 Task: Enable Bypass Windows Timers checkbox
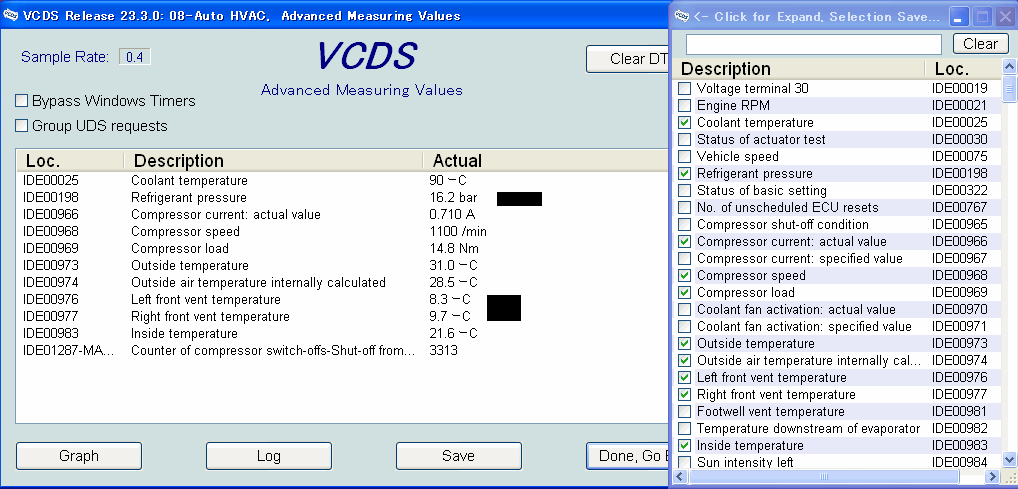(x=22, y=101)
